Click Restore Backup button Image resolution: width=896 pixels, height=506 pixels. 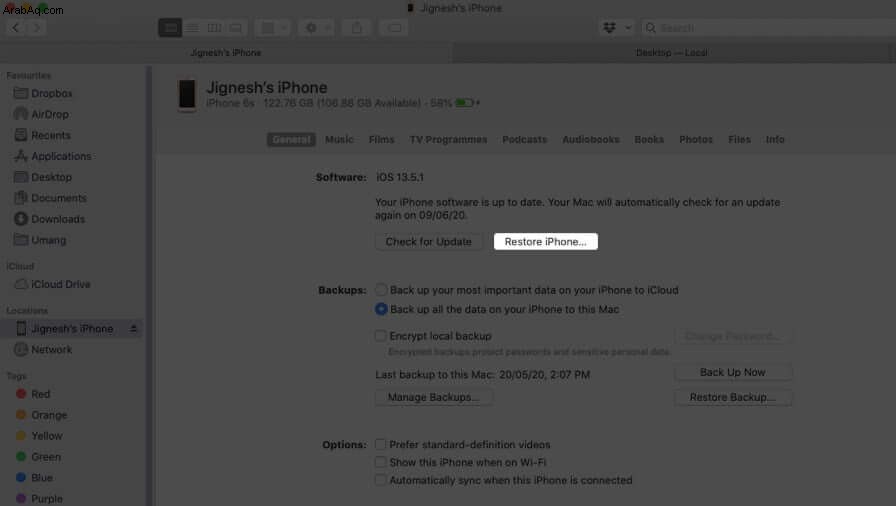(x=733, y=397)
